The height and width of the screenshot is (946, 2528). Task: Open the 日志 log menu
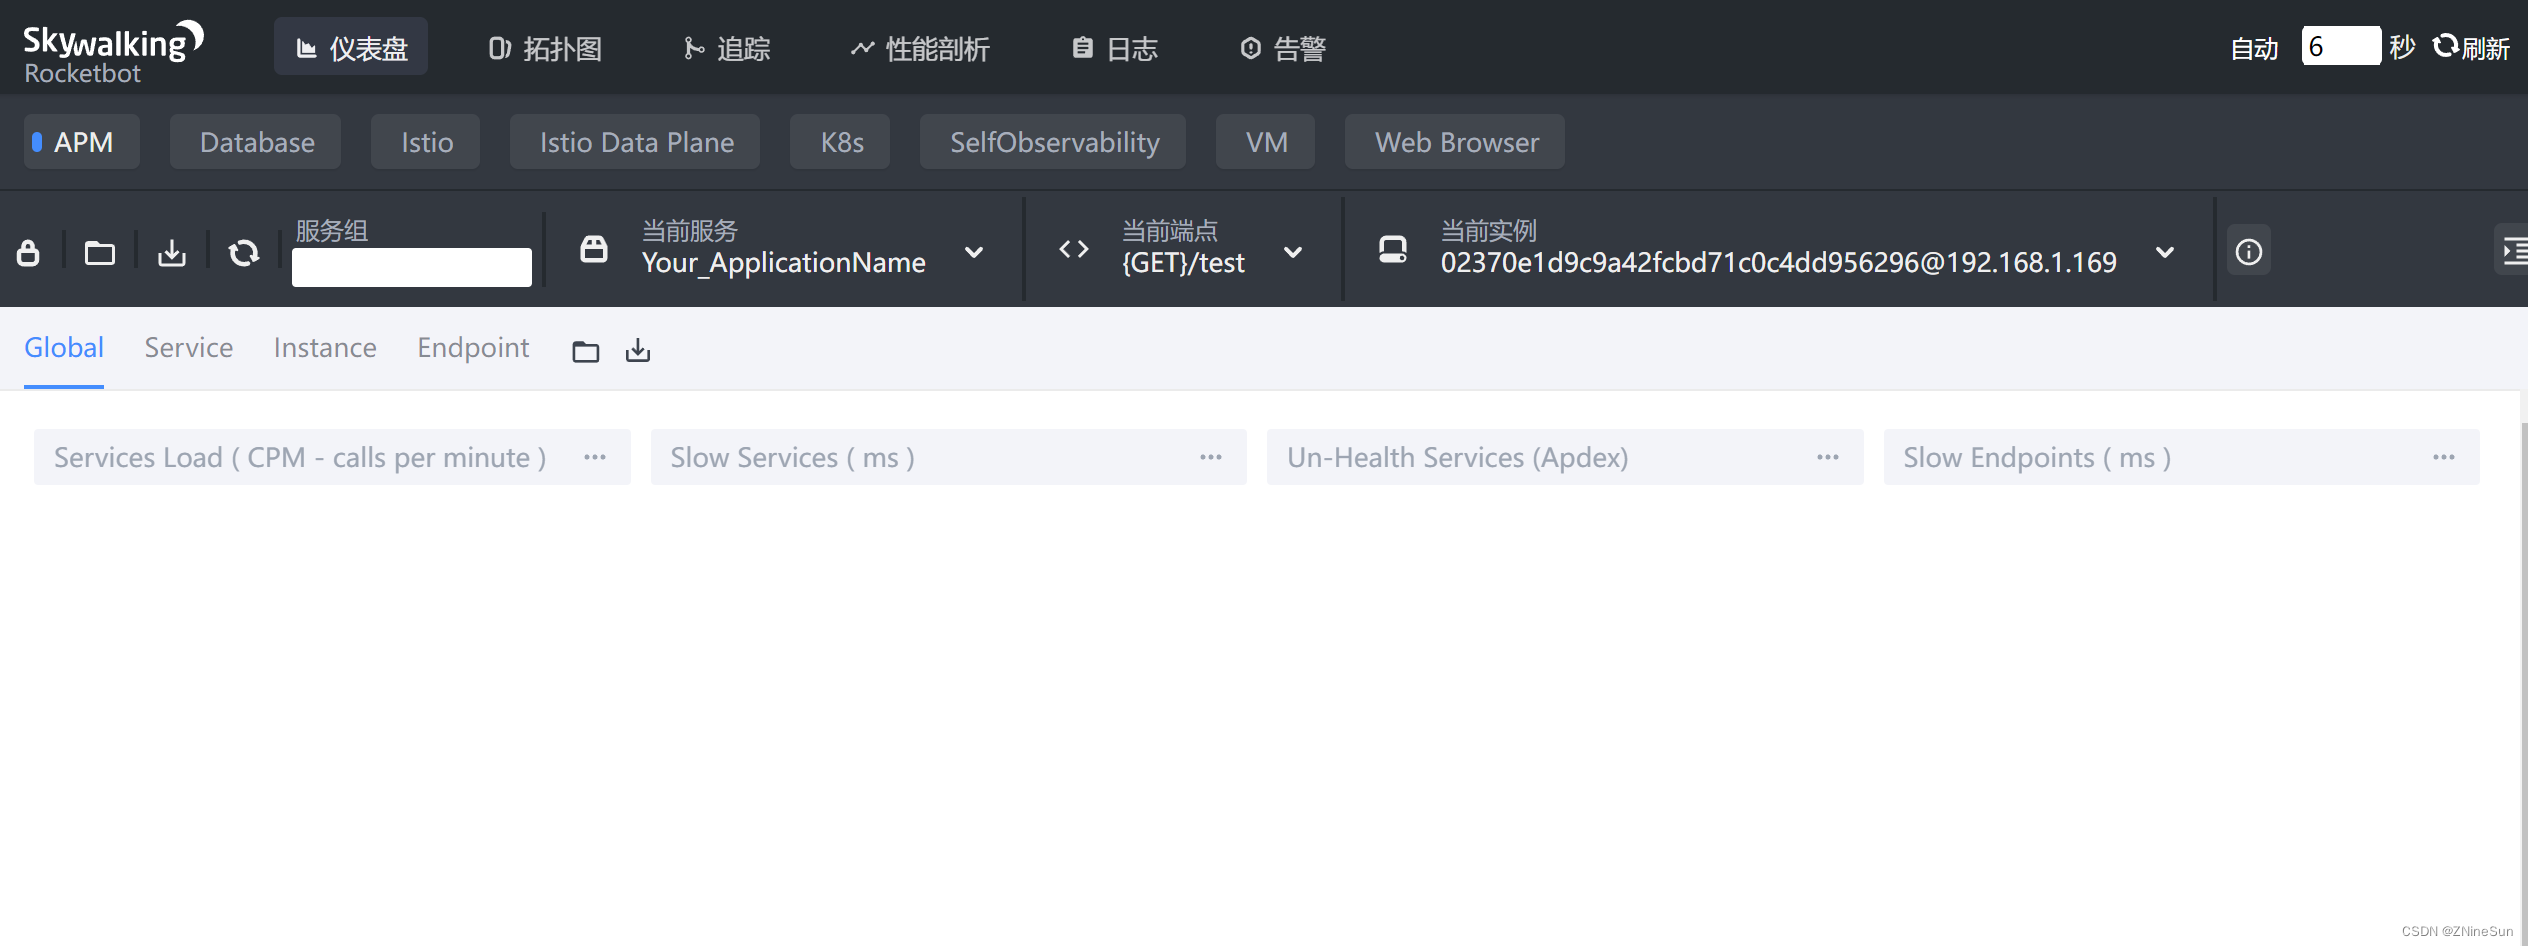tap(1114, 48)
